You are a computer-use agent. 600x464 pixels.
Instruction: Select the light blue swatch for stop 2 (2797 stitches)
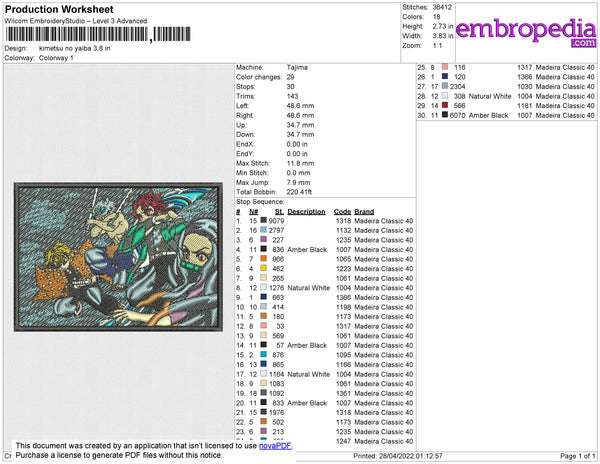coord(263,230)
